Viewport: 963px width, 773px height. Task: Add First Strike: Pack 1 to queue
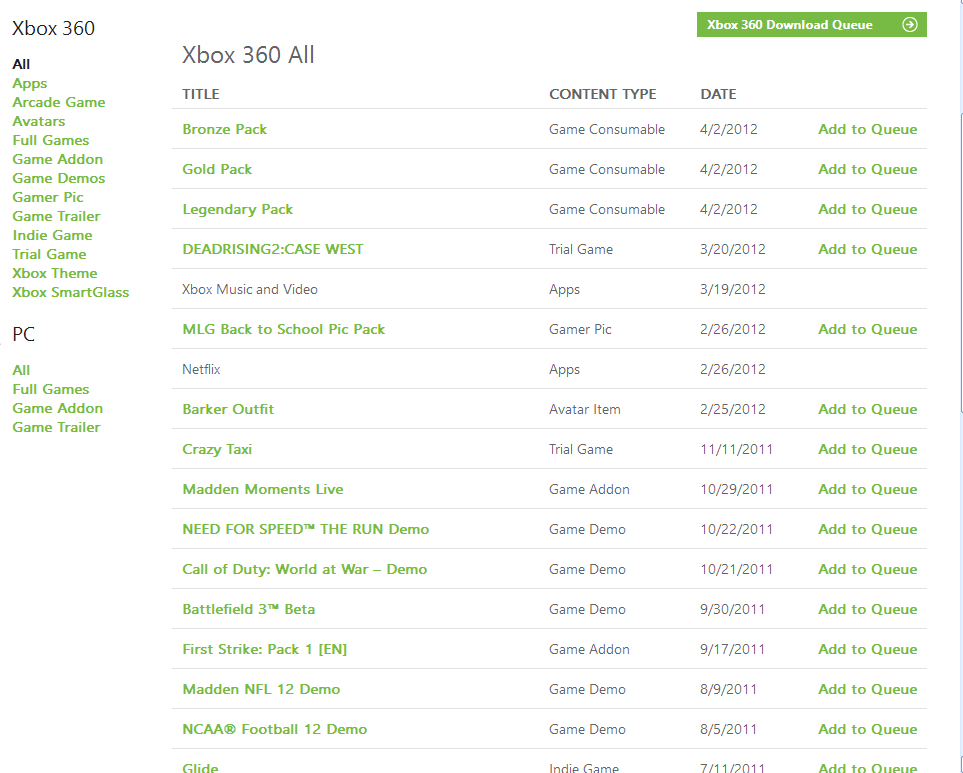click(x=868, y=649)
